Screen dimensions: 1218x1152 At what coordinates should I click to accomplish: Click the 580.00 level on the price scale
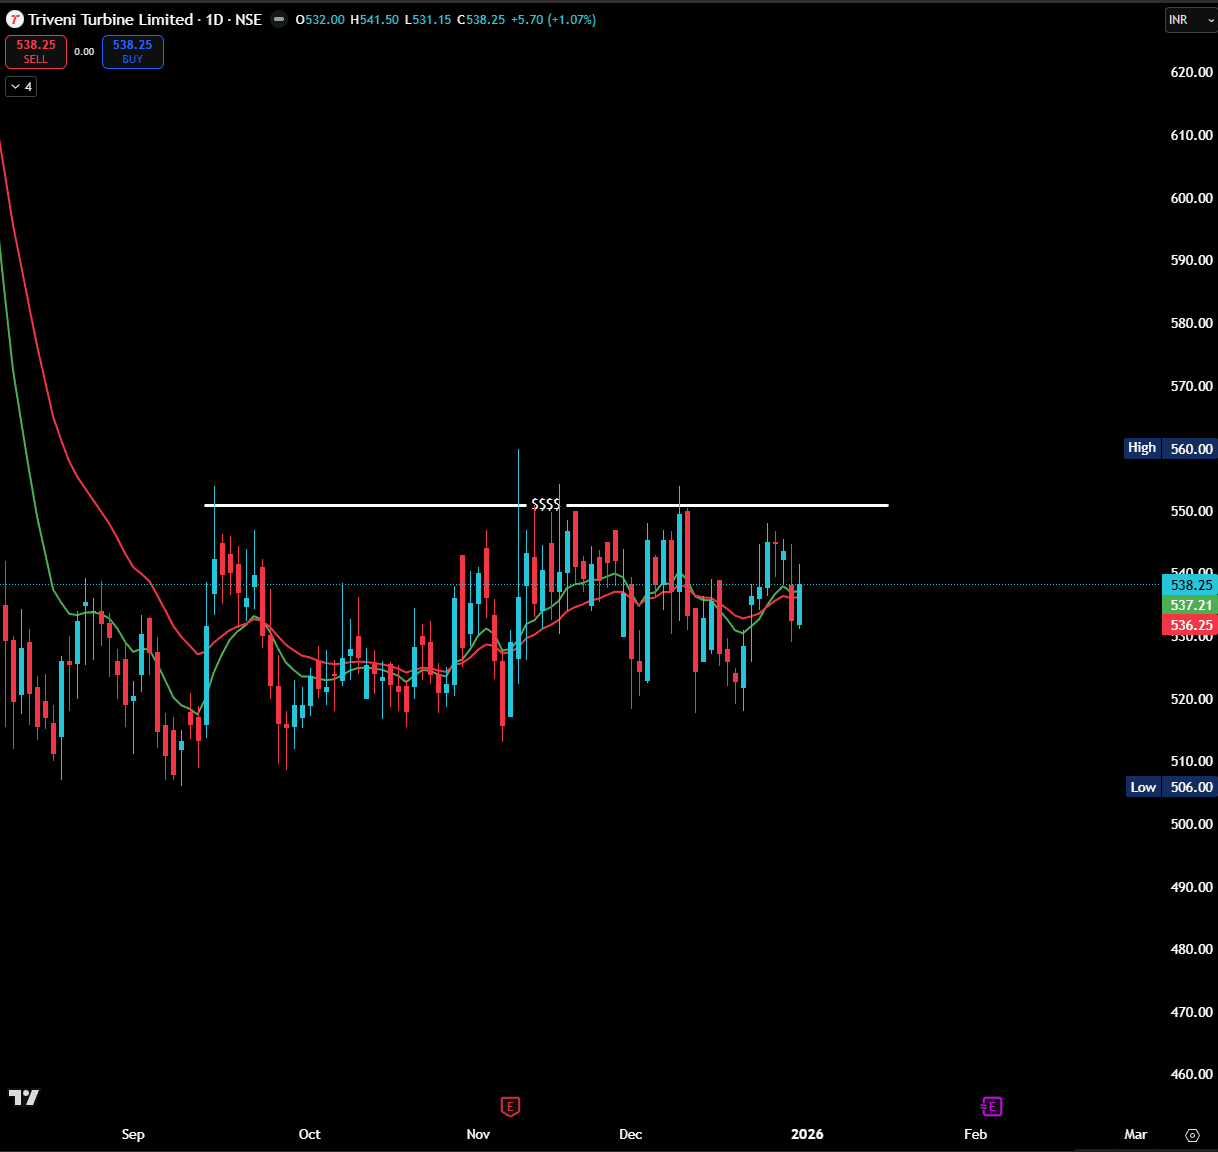point(1191,323)
